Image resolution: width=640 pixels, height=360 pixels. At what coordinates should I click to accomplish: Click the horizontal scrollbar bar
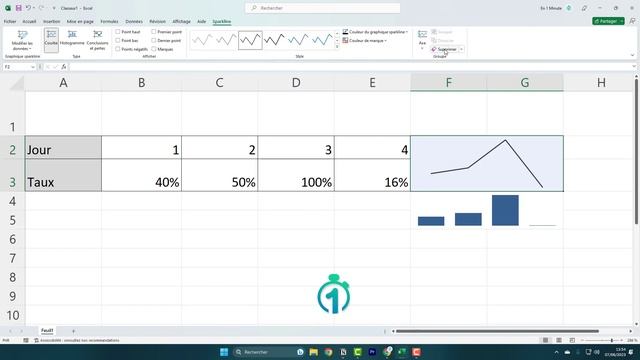click(497, 331)
